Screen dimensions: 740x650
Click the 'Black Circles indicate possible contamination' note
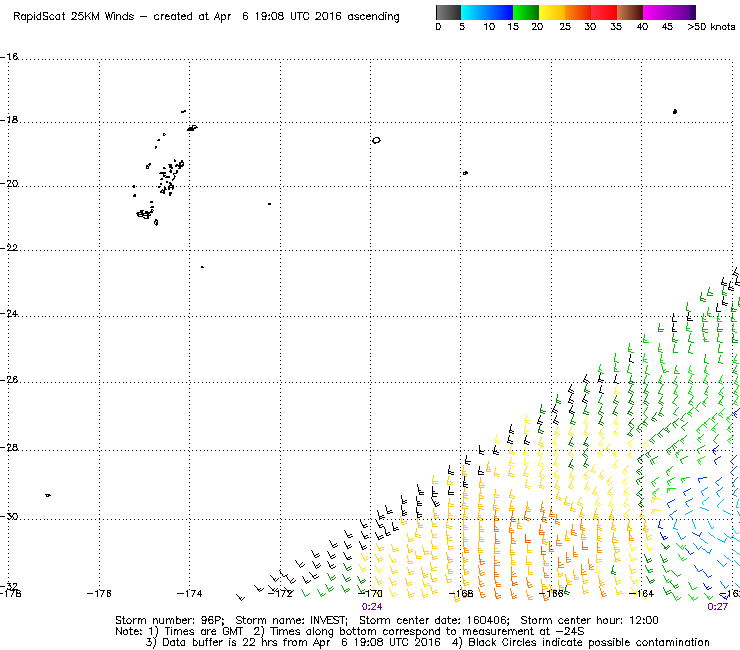(x=589, y=642)
